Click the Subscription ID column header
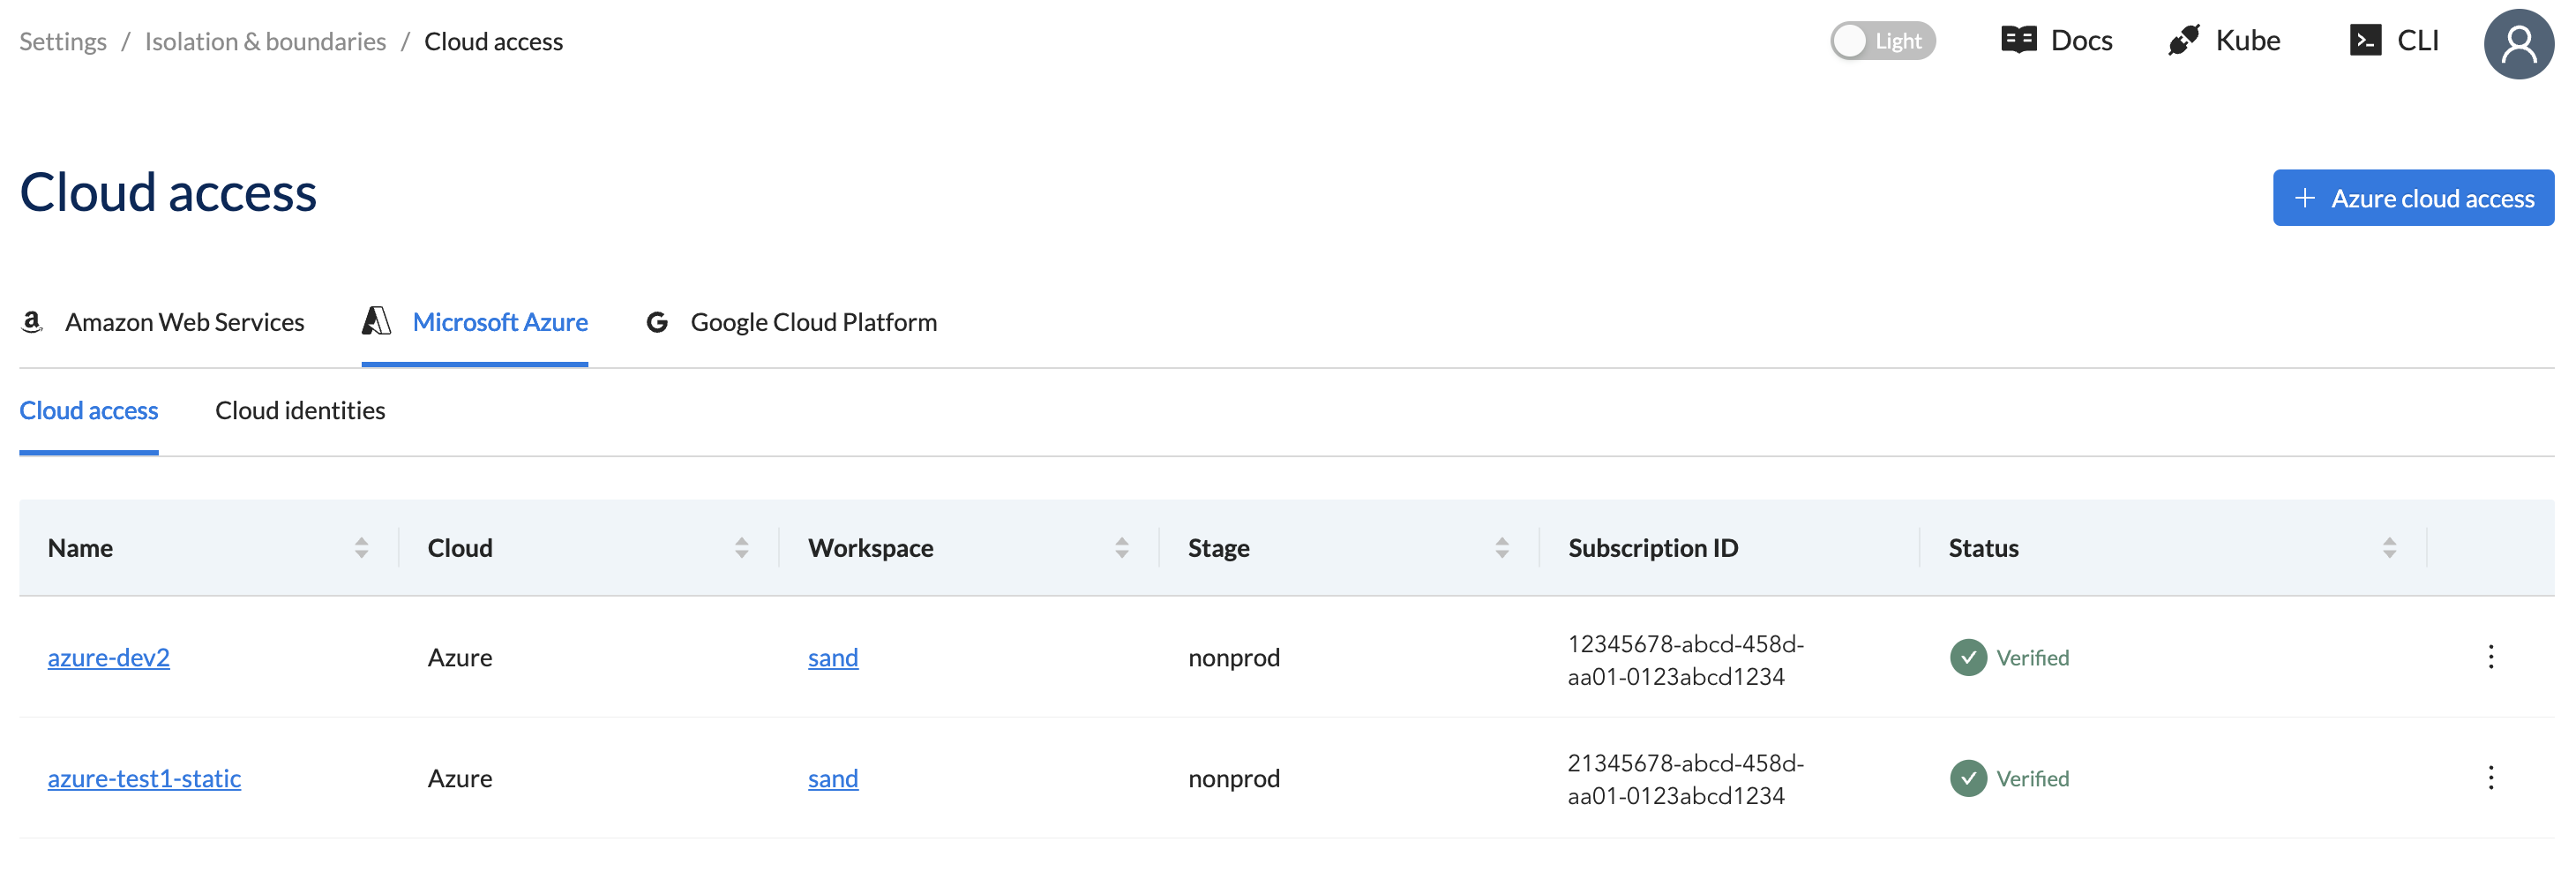Image resolution: width=2576 pixels, height=872 pixels. (1652, 547)
